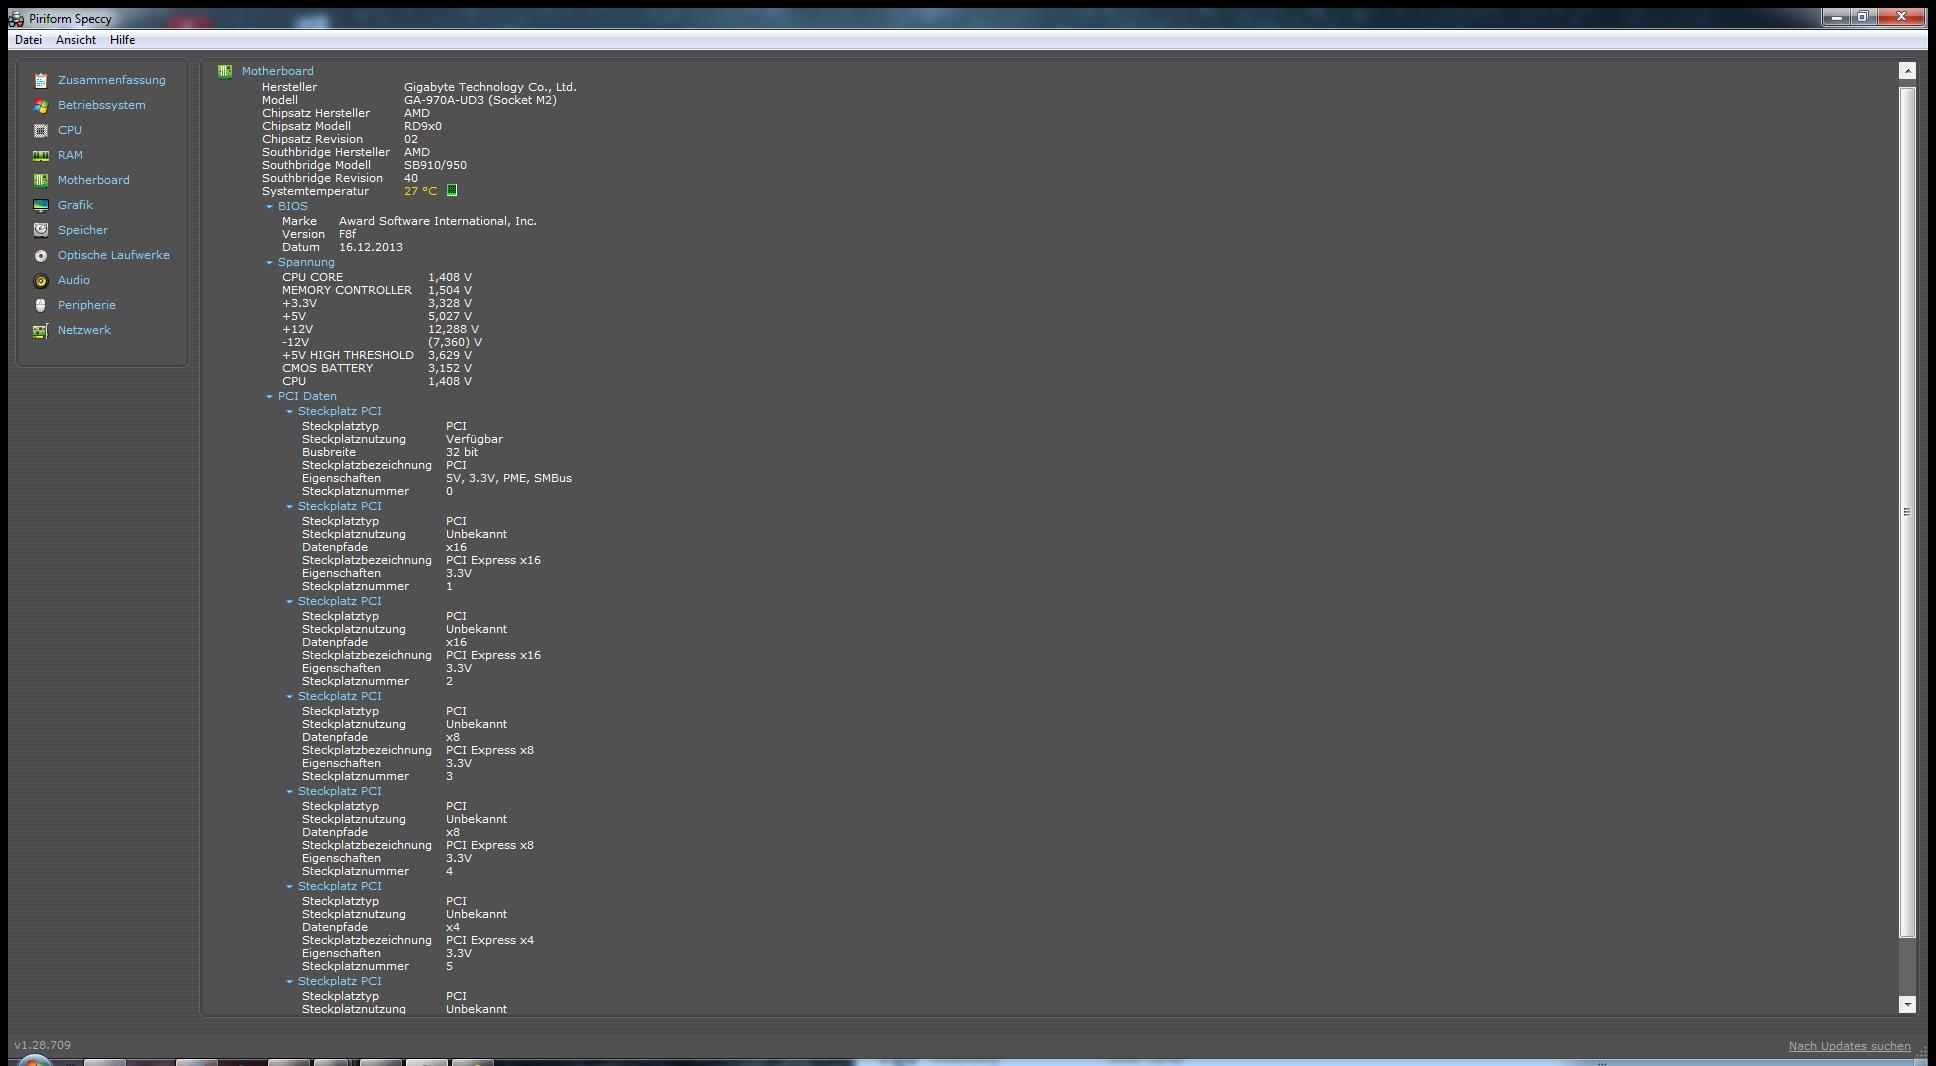The height and width of the screenshot is (1066, 1936).
Task: Click the +5V reading 5,027 V
Action: pyautogui.click(x=450, y=316)
